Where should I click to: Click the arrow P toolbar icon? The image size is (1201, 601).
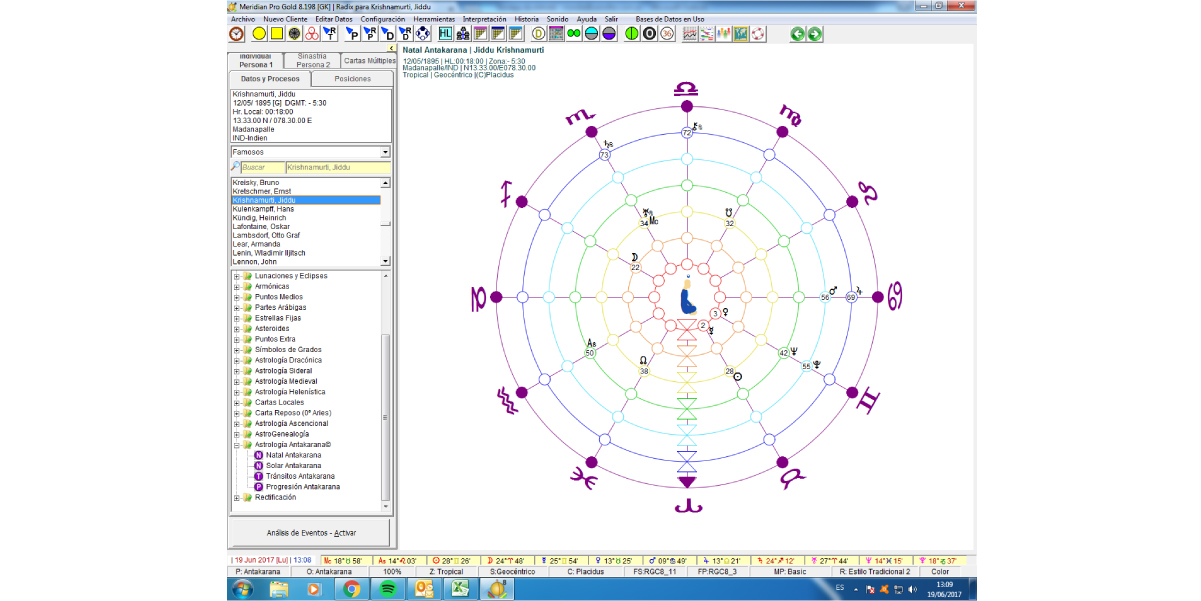(352, 34)
